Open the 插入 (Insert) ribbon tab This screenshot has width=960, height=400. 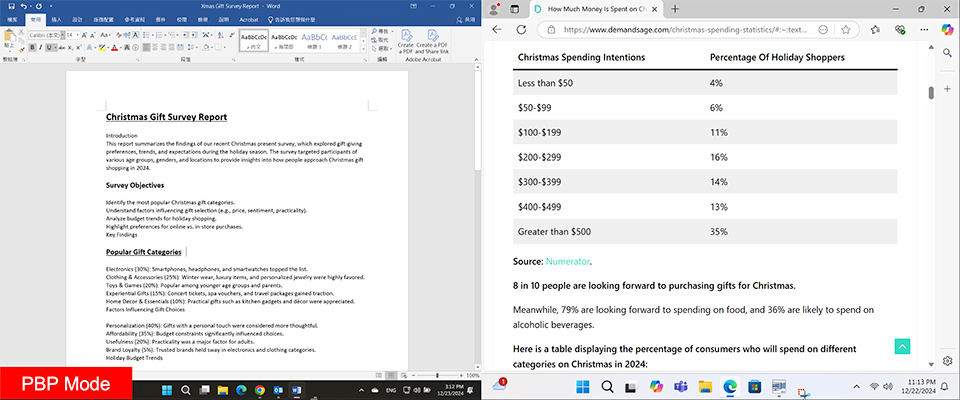click(x=56, y=18)
